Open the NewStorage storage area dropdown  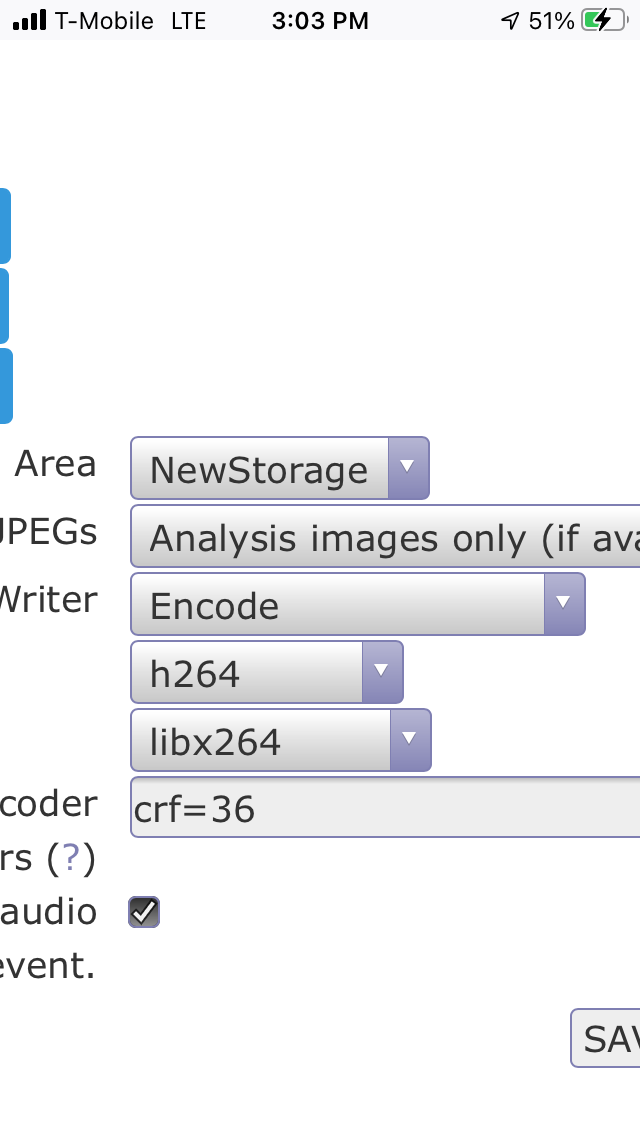280,468
